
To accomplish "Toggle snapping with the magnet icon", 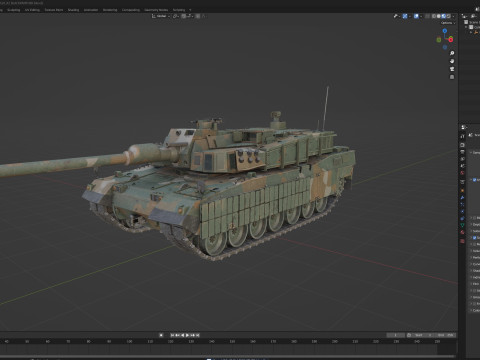I will click(x=184, y=16).
